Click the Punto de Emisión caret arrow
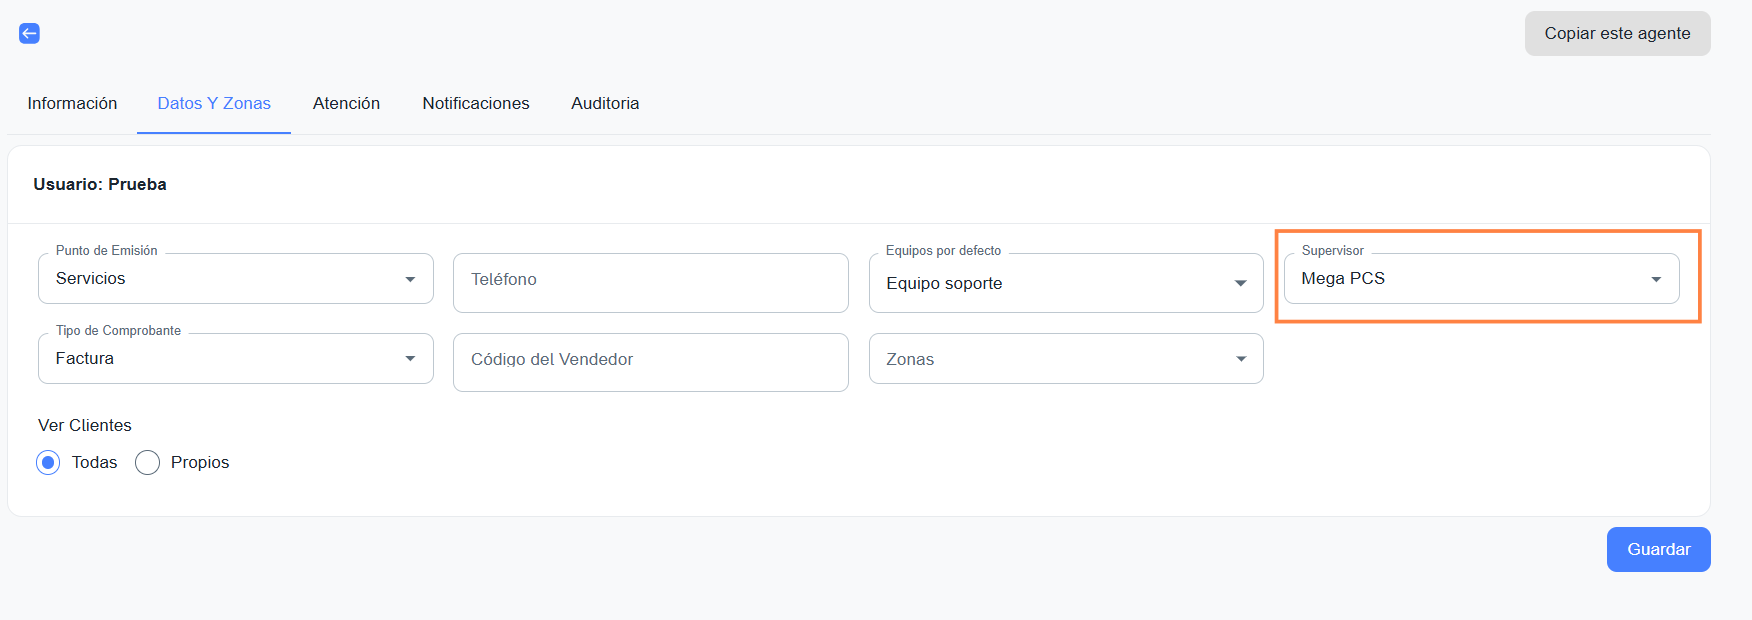The width and height of the screenshot is (1752, 620). (410, 279)
